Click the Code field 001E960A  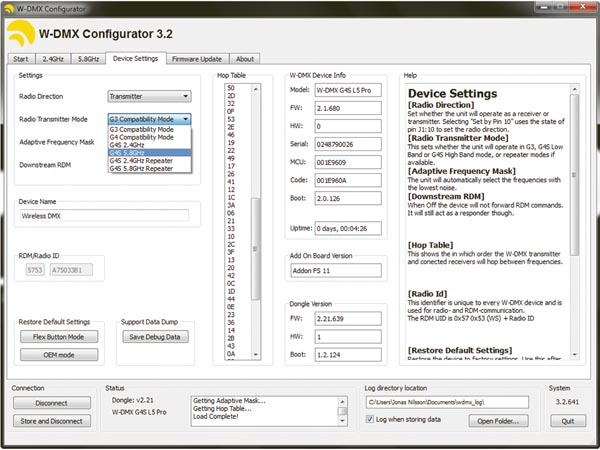coord(348,180)
